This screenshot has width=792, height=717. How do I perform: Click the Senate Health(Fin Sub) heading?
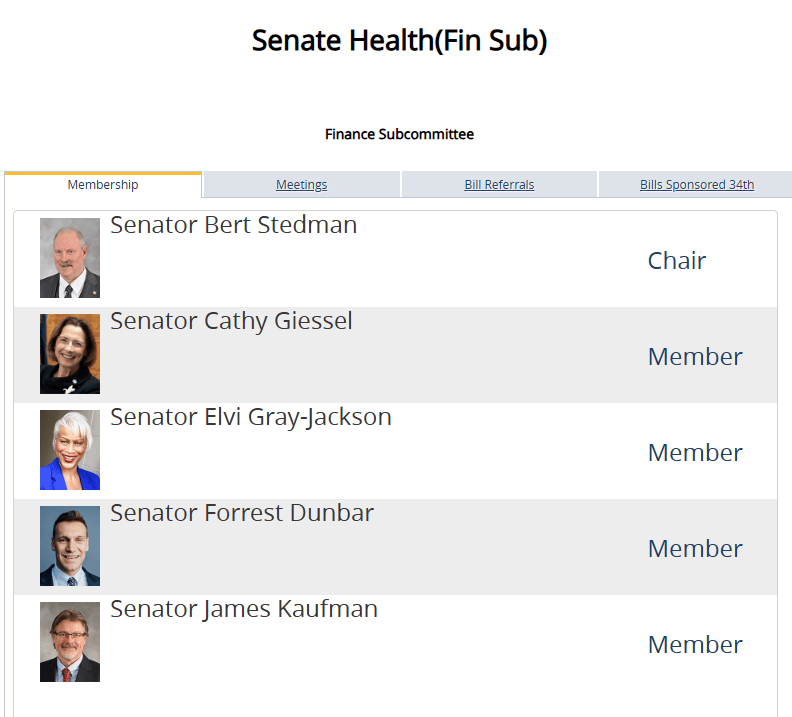point(399,41)
